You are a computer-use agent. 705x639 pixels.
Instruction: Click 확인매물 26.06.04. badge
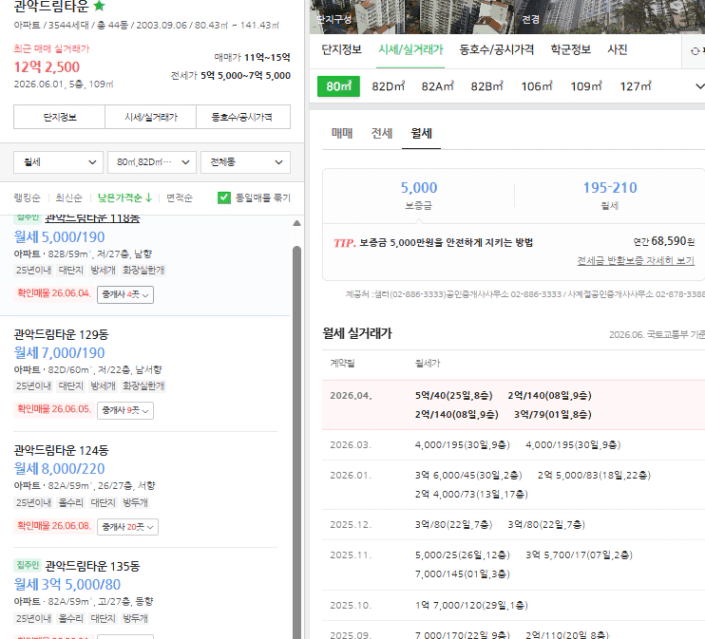coord(54,293)
